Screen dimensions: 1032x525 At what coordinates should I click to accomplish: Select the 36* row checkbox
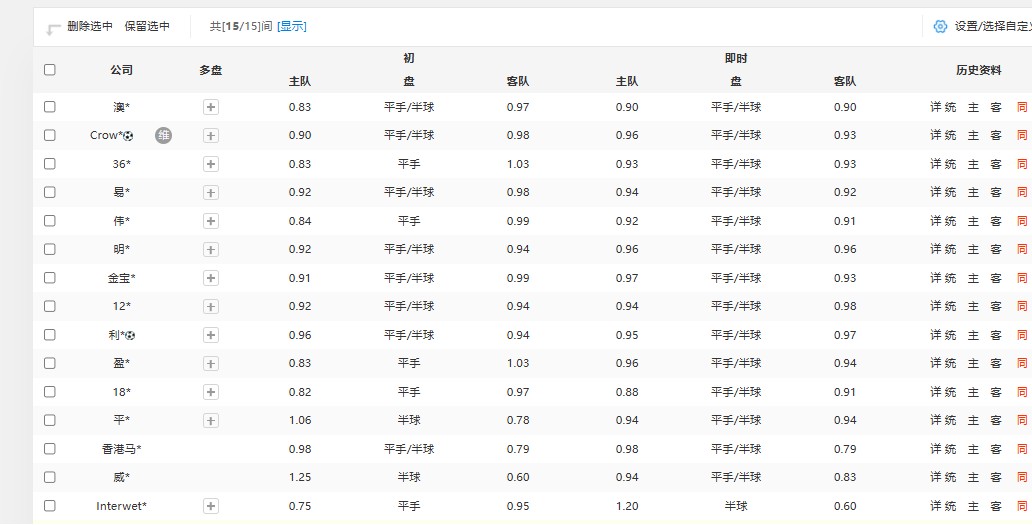(x=49, y=164)
